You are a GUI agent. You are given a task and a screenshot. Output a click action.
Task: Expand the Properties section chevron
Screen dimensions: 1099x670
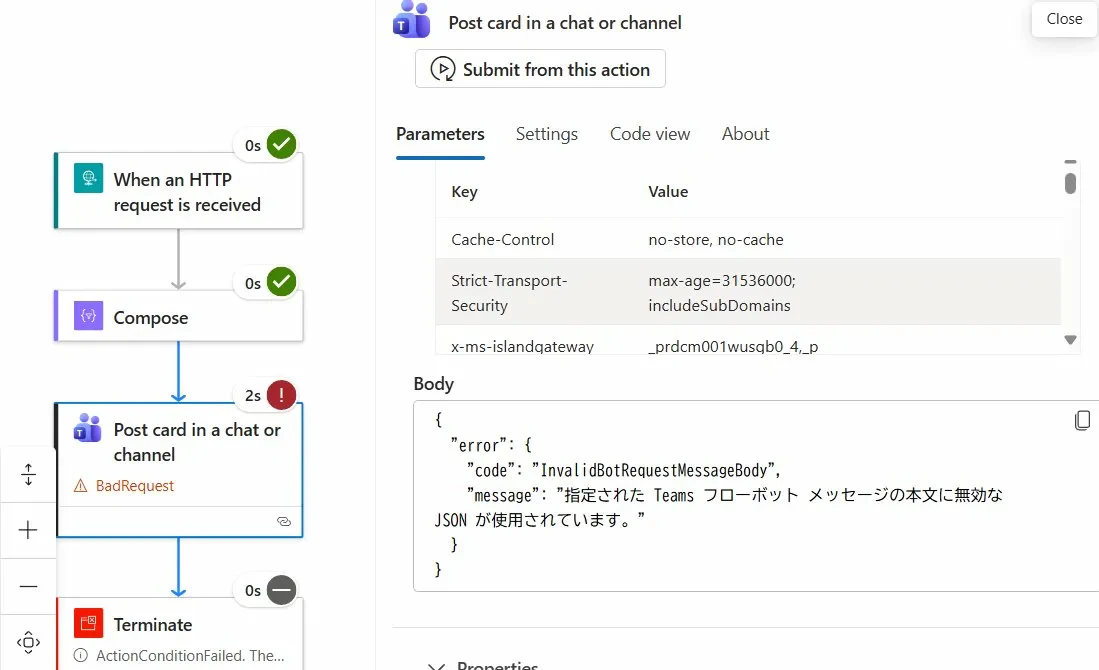click(437, 666)
